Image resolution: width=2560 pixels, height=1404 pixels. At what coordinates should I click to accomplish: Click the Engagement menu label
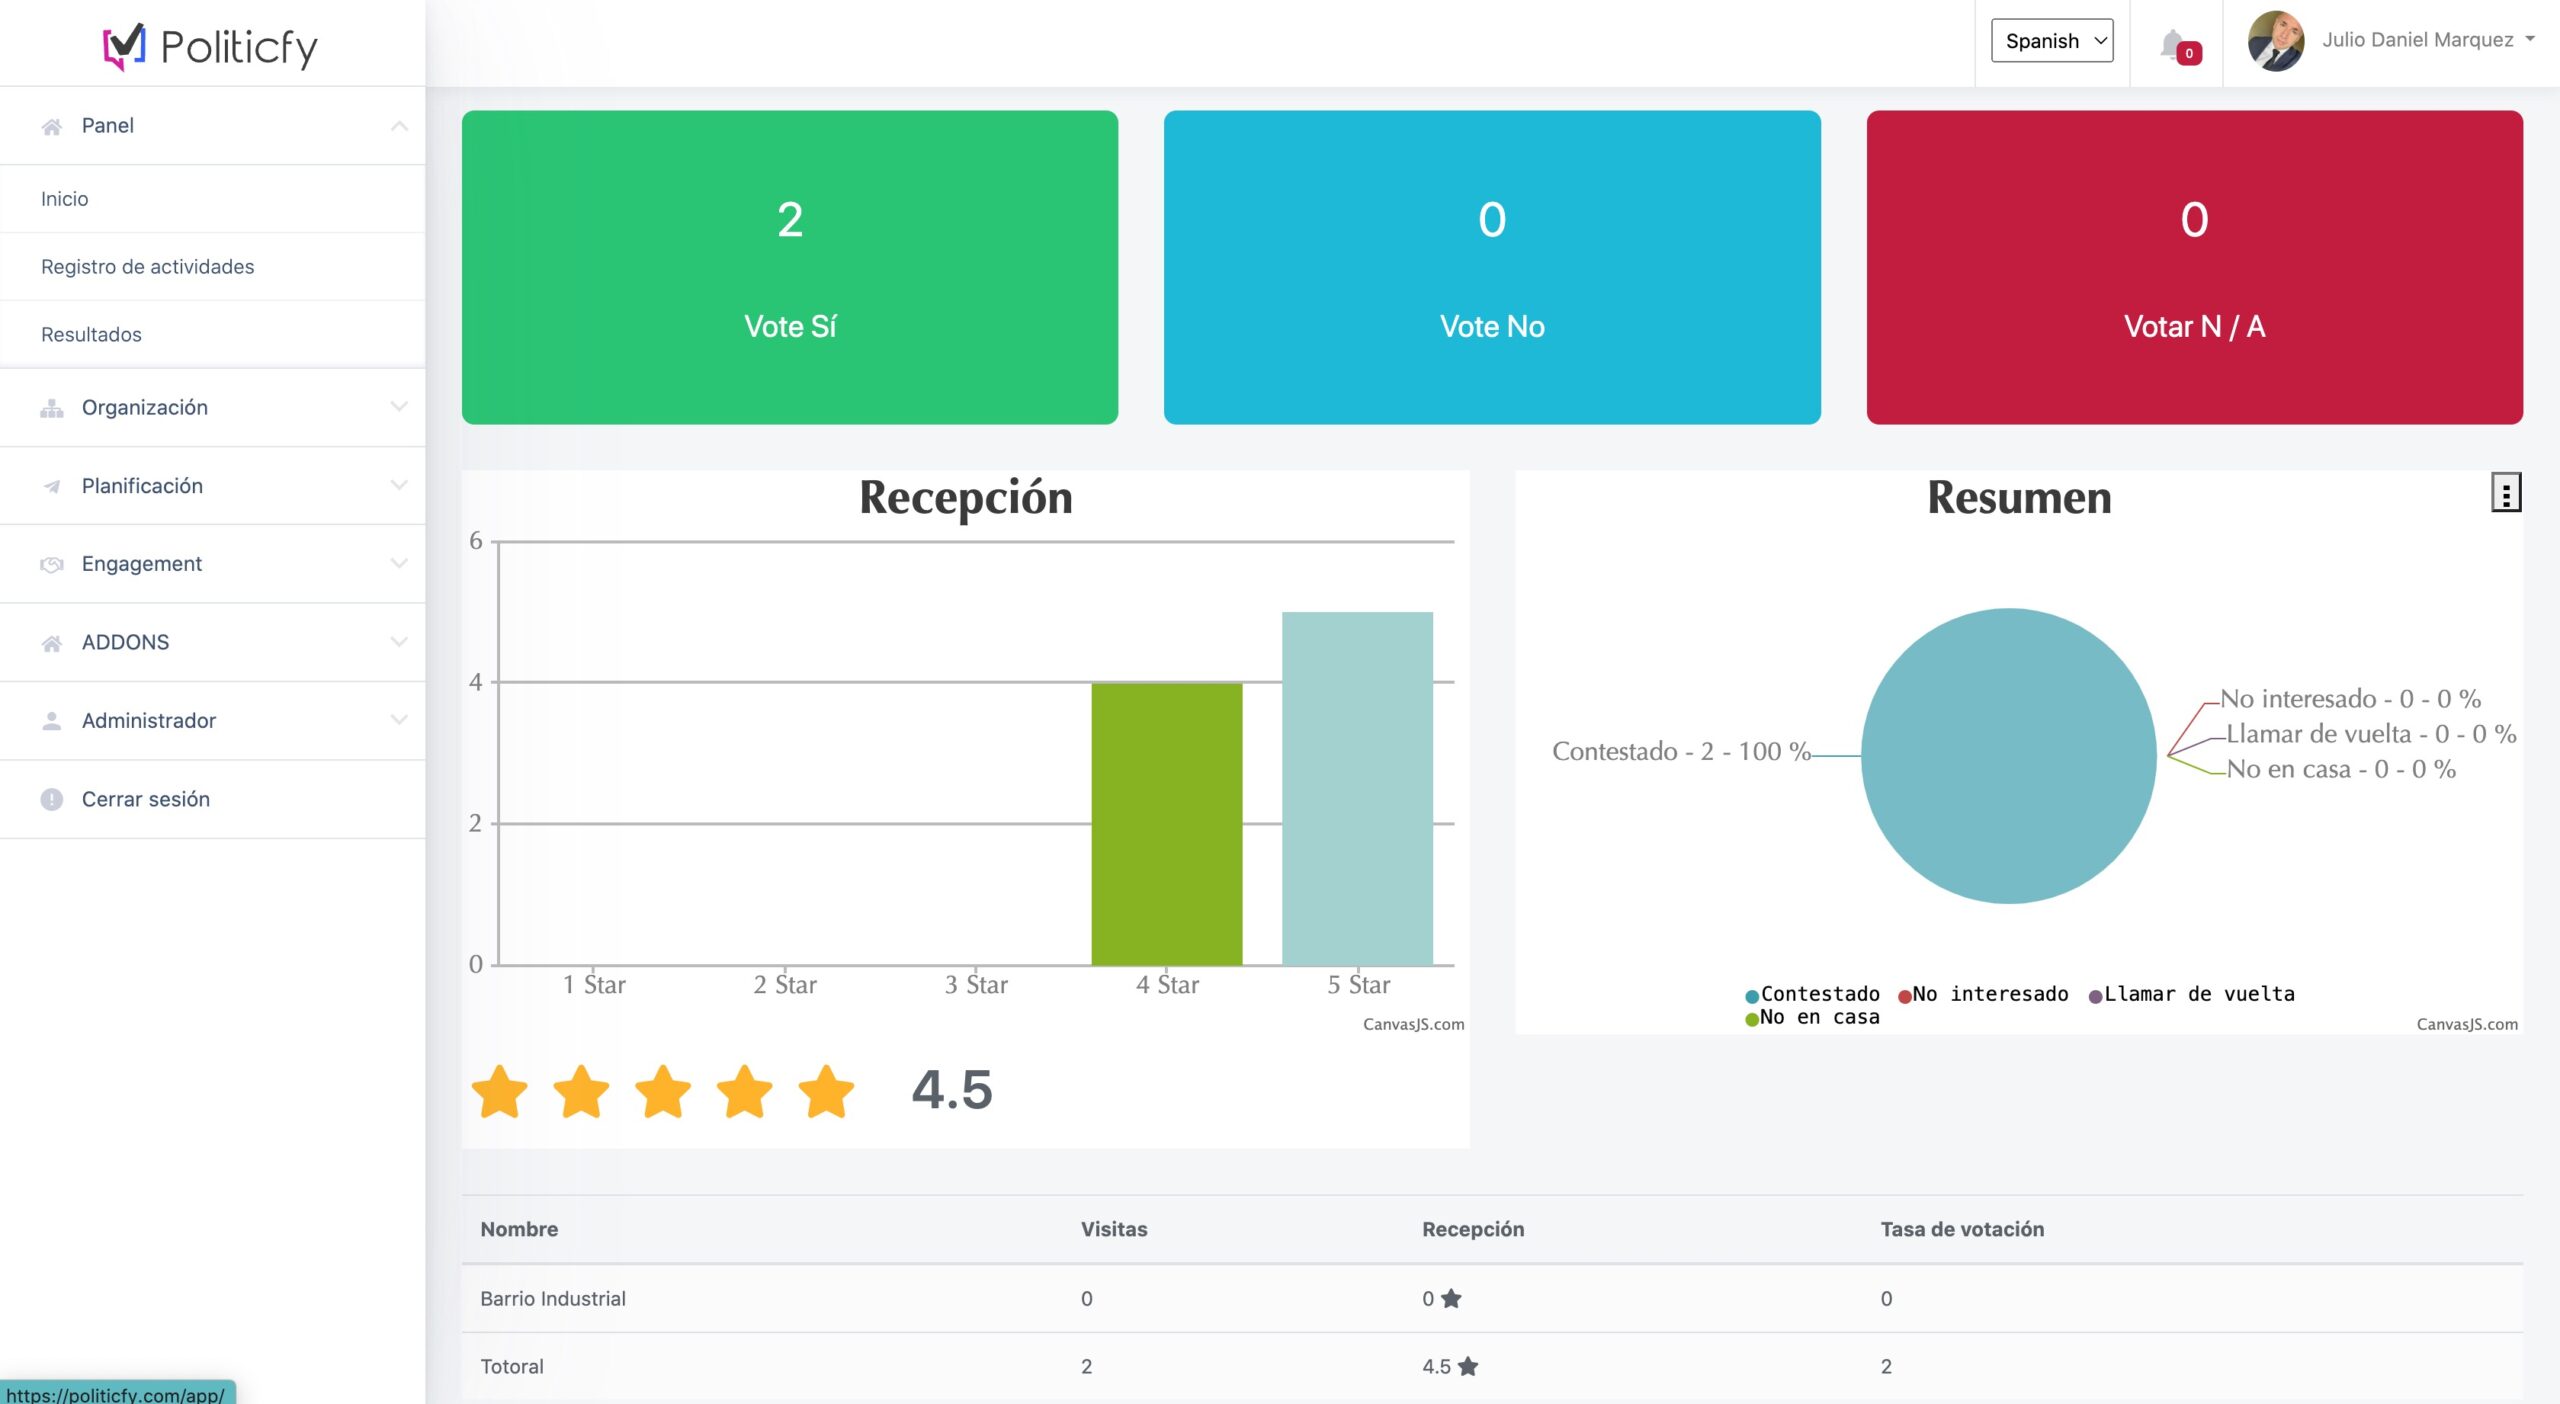coord(142,564)
